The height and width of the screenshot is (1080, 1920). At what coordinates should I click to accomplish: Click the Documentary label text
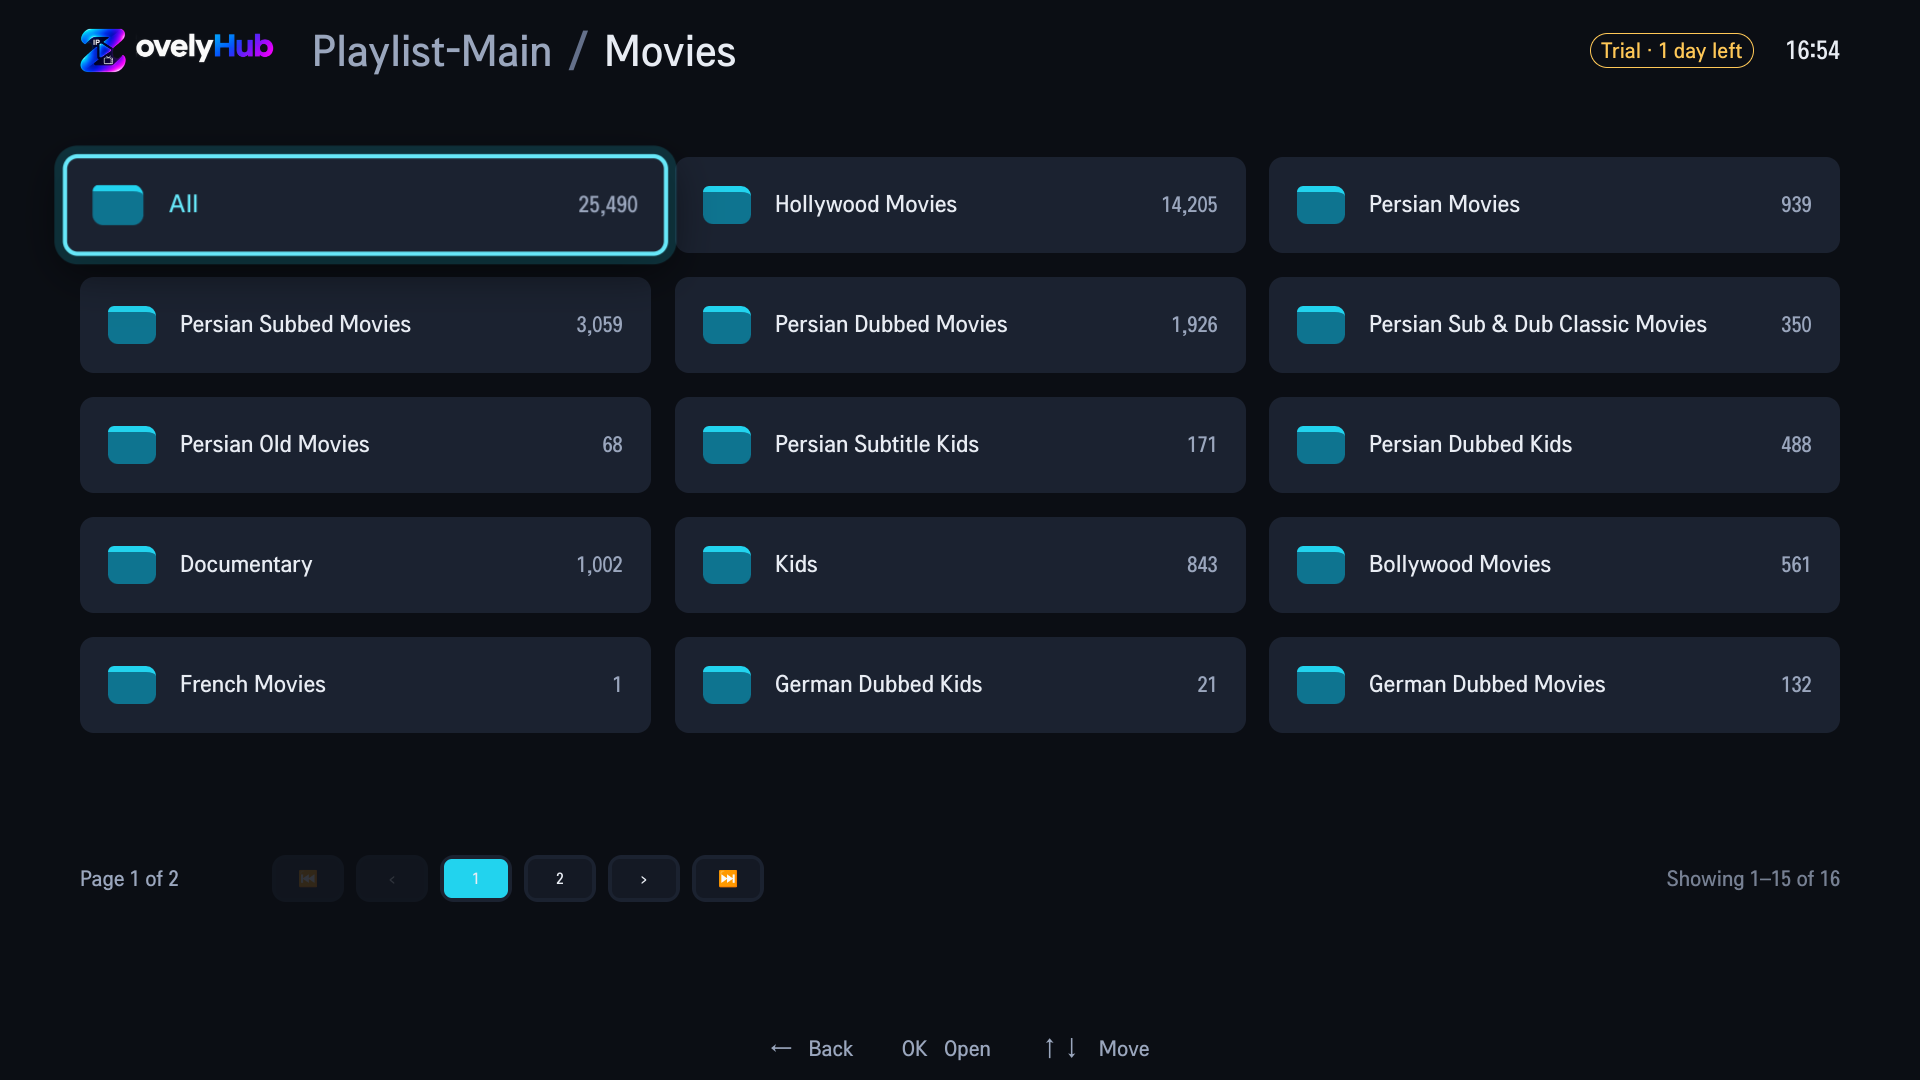246,565
